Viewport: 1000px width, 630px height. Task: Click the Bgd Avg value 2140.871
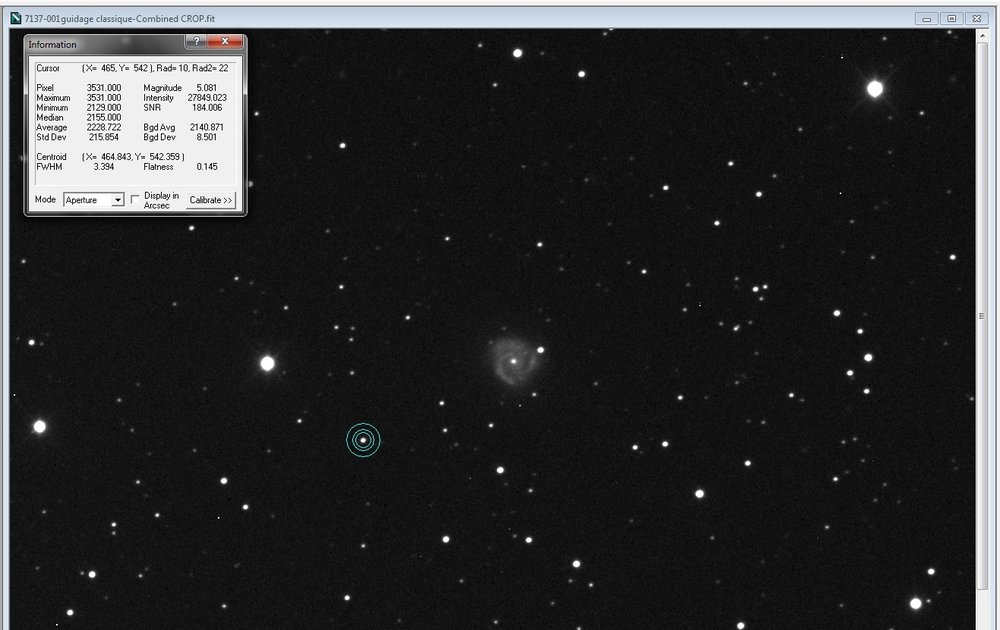207,128
